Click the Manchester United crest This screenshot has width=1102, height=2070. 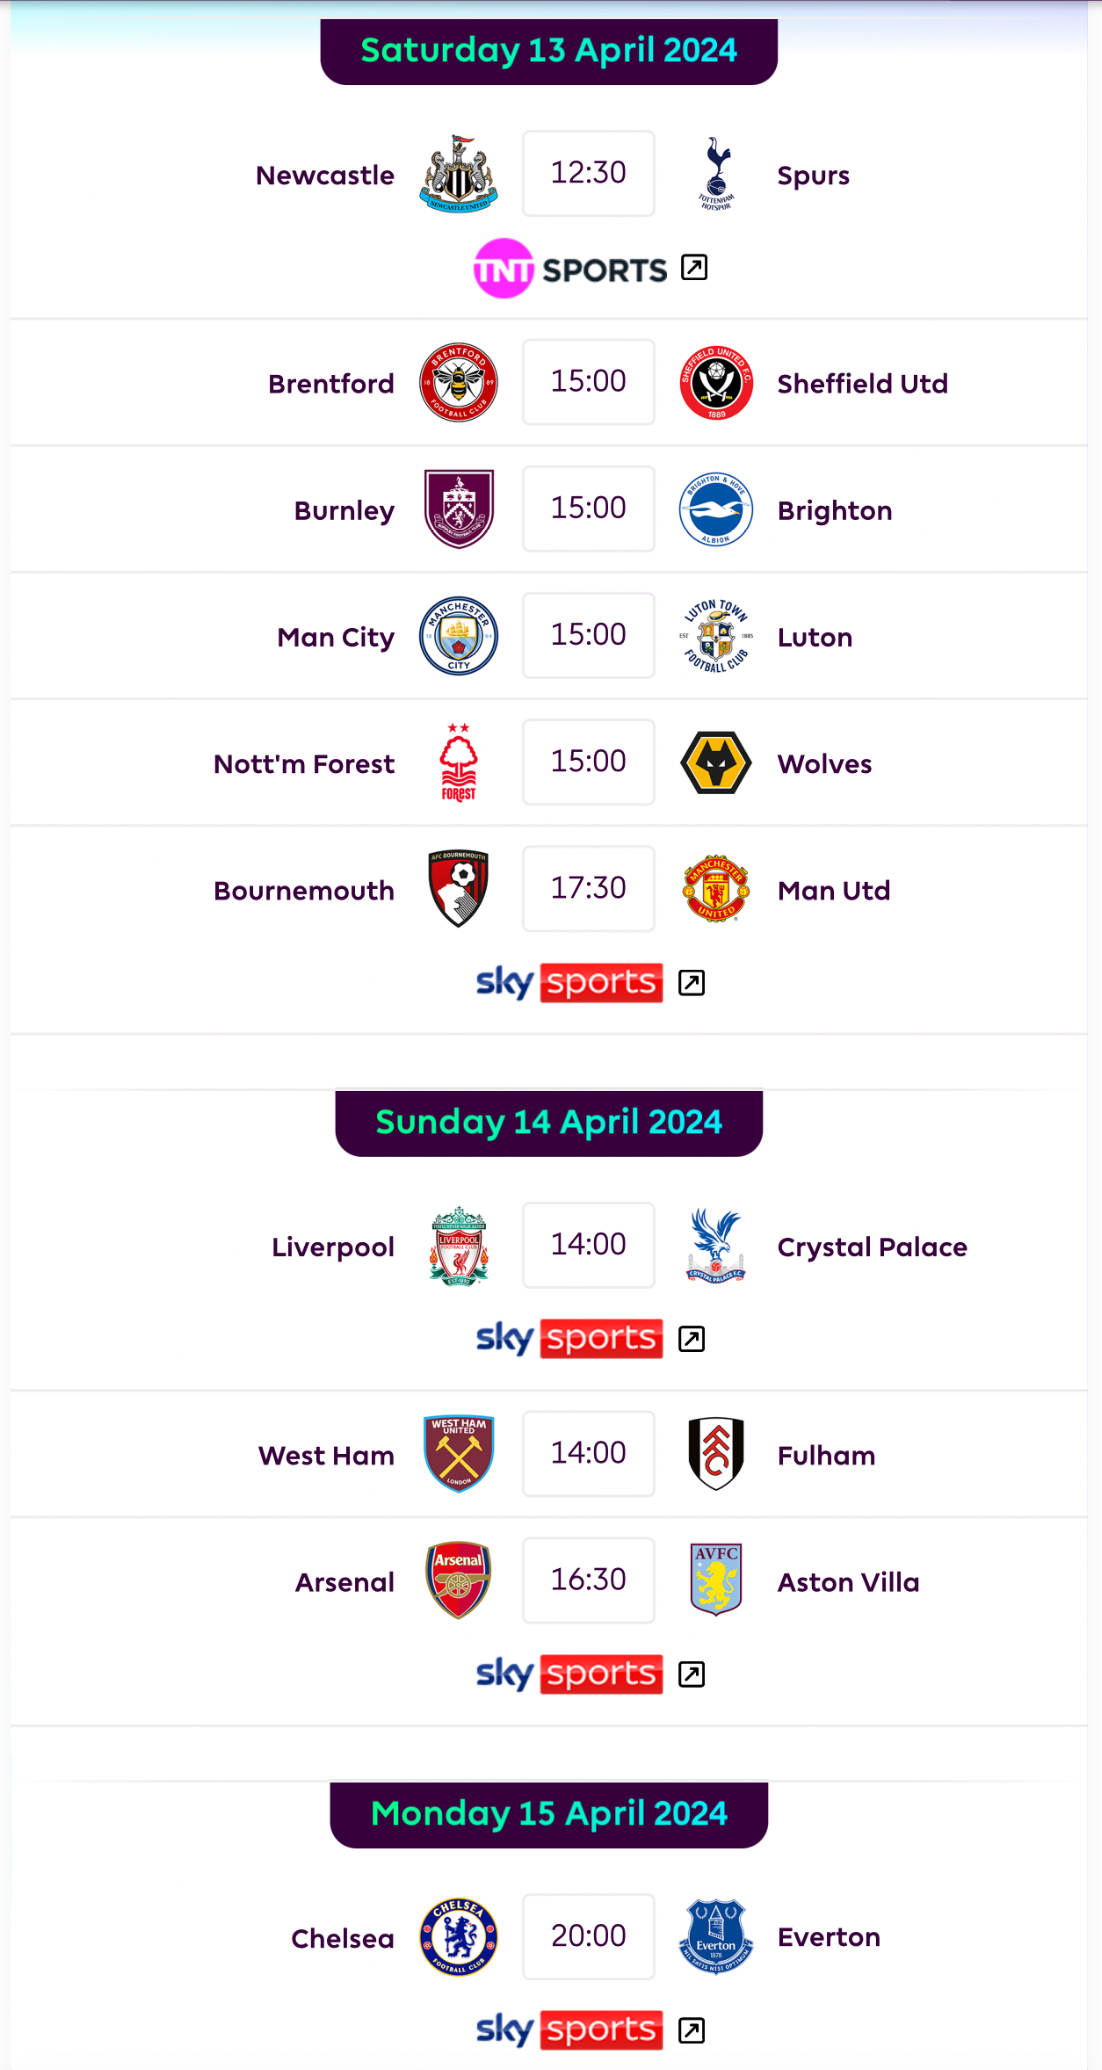[716, 889]
